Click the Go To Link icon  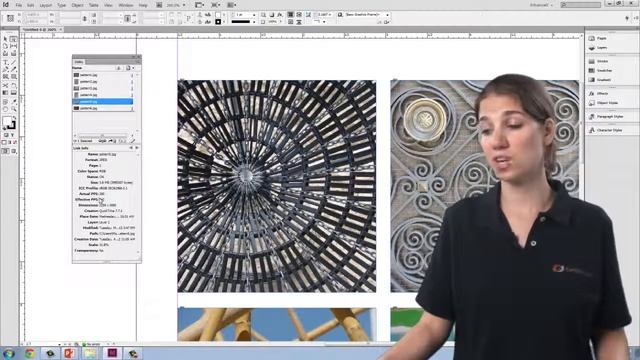112,141
